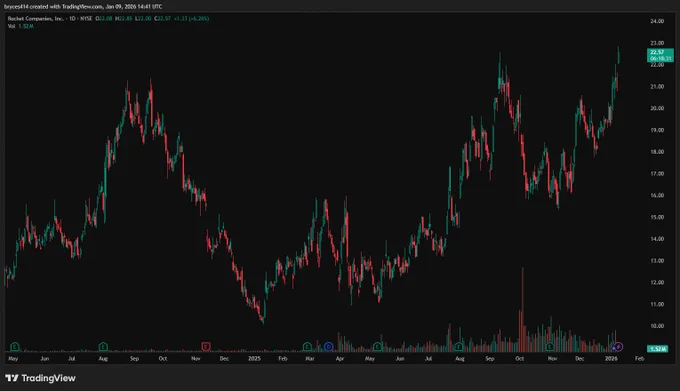Click the 23.00 price axis label

(x=657, y=43)
